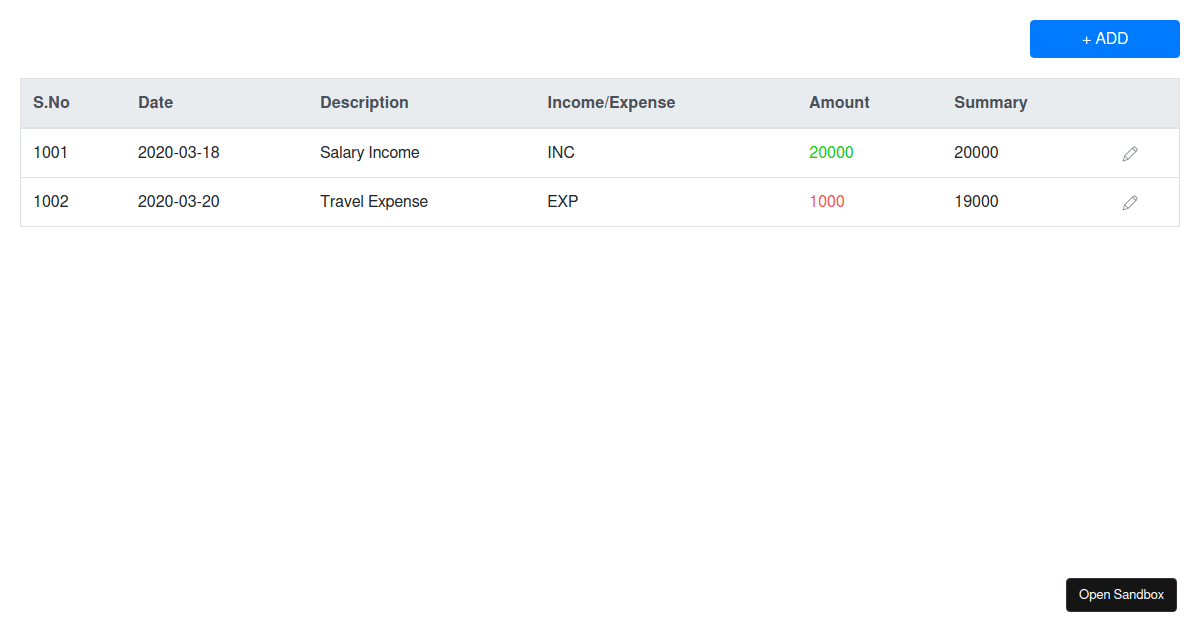Click the date 2020-03-18 cell

(178, 152)
